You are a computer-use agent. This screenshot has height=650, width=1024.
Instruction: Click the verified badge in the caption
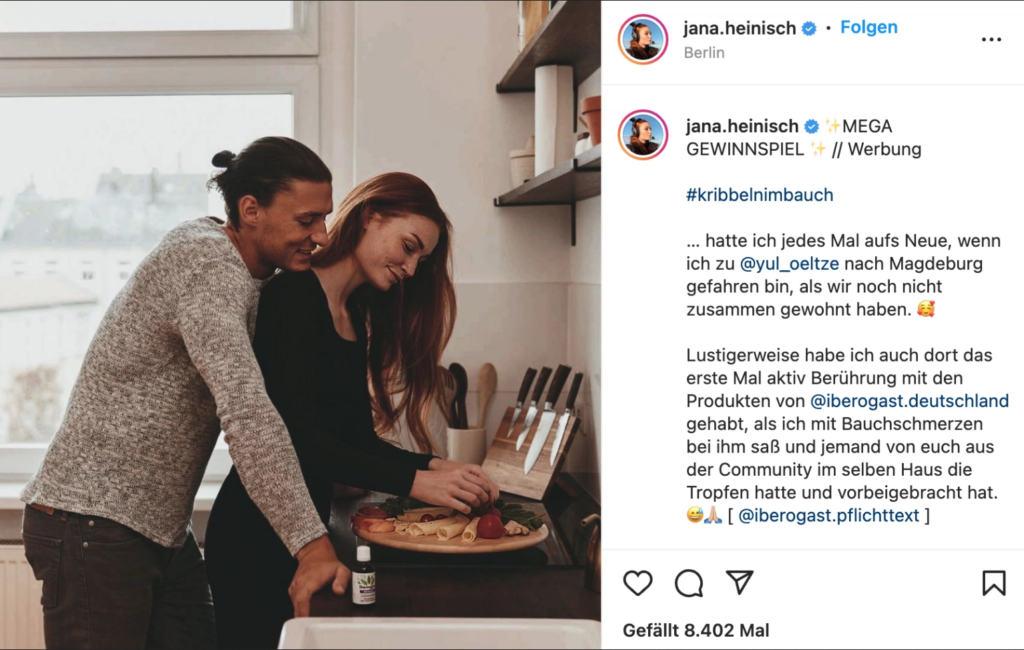(811, 126)
